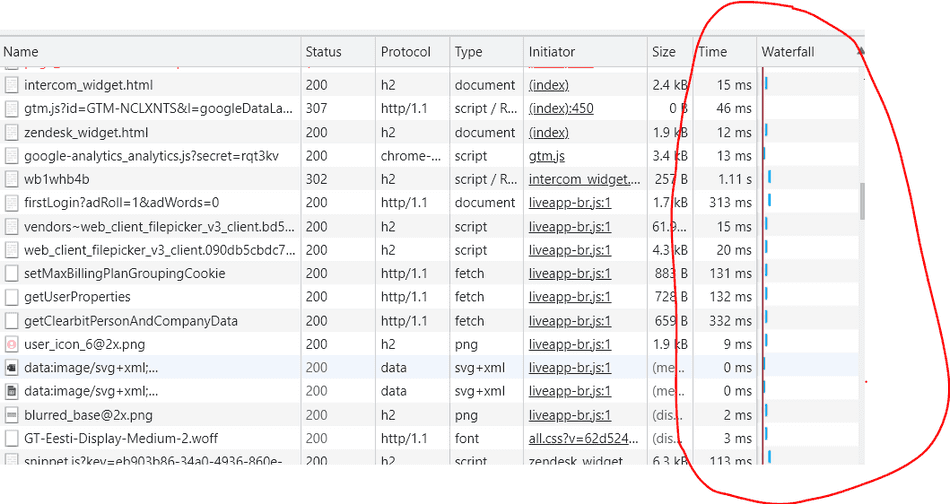Select the vendors~web_client_filepicker_v3_client request

tap(159, 227)
